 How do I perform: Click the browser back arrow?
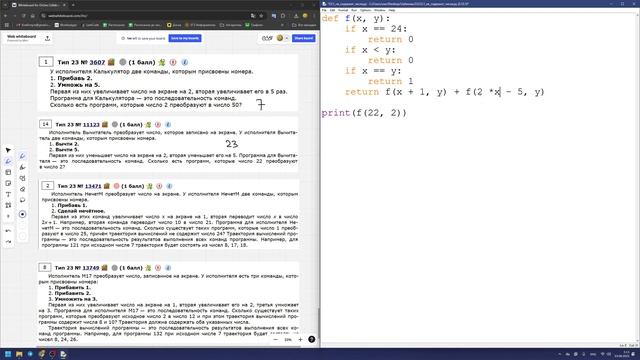tap(6, 16)
